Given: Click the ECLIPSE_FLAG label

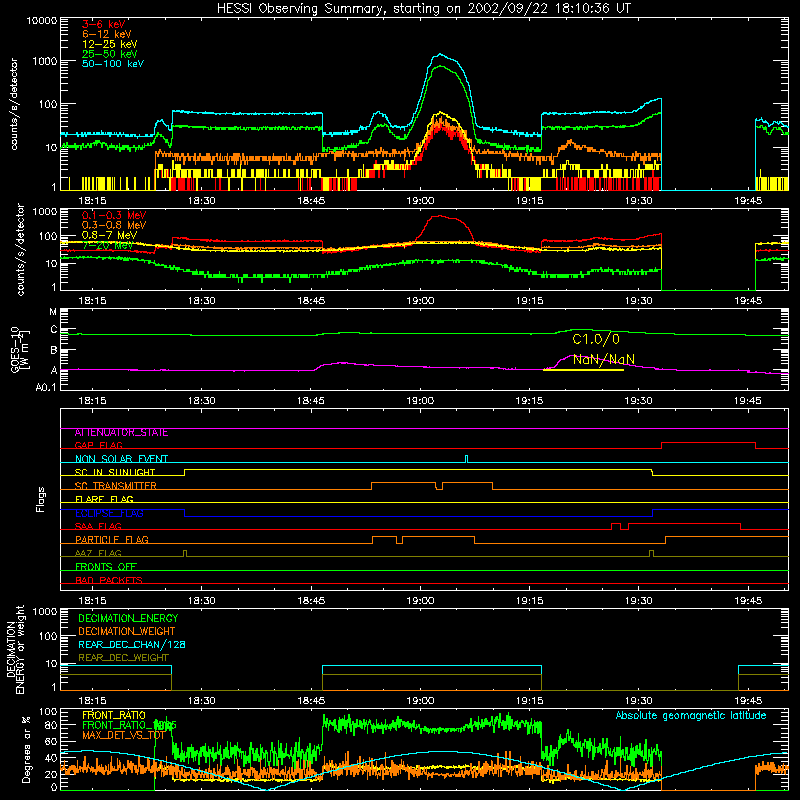Looking at the screenshot, I should [109, 513].
